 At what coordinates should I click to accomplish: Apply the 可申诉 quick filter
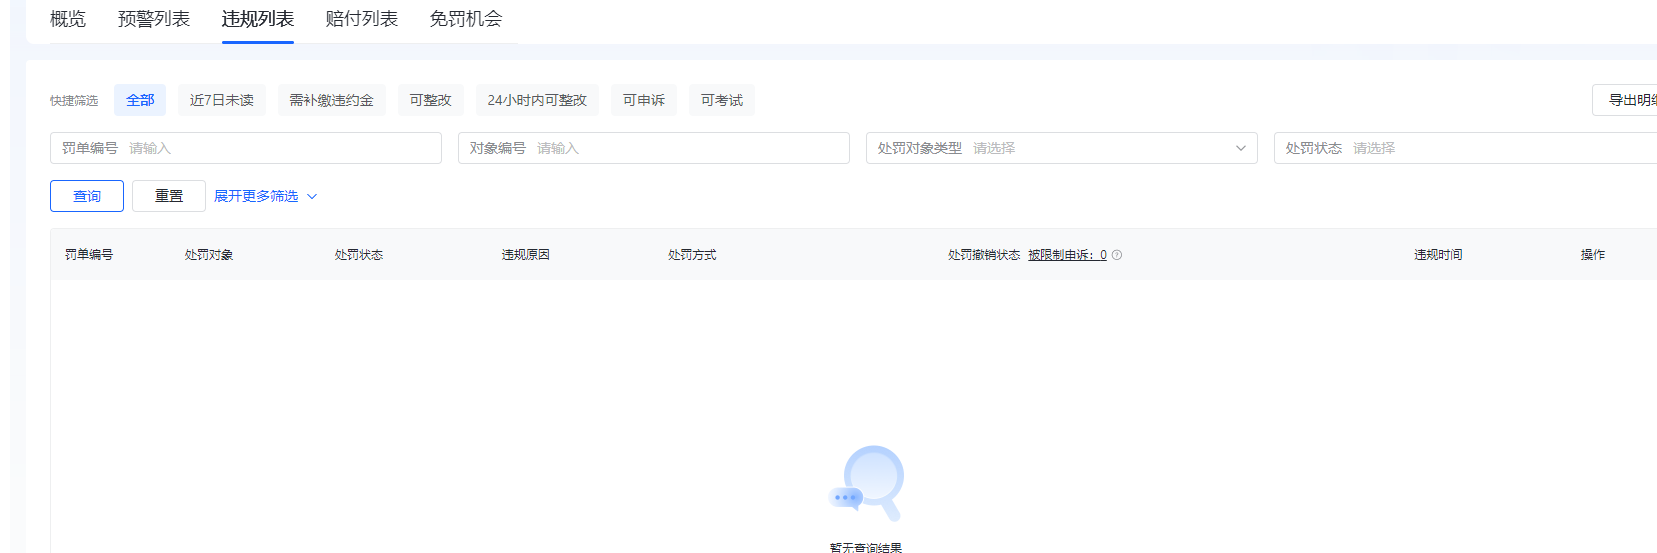click(644, 100)
